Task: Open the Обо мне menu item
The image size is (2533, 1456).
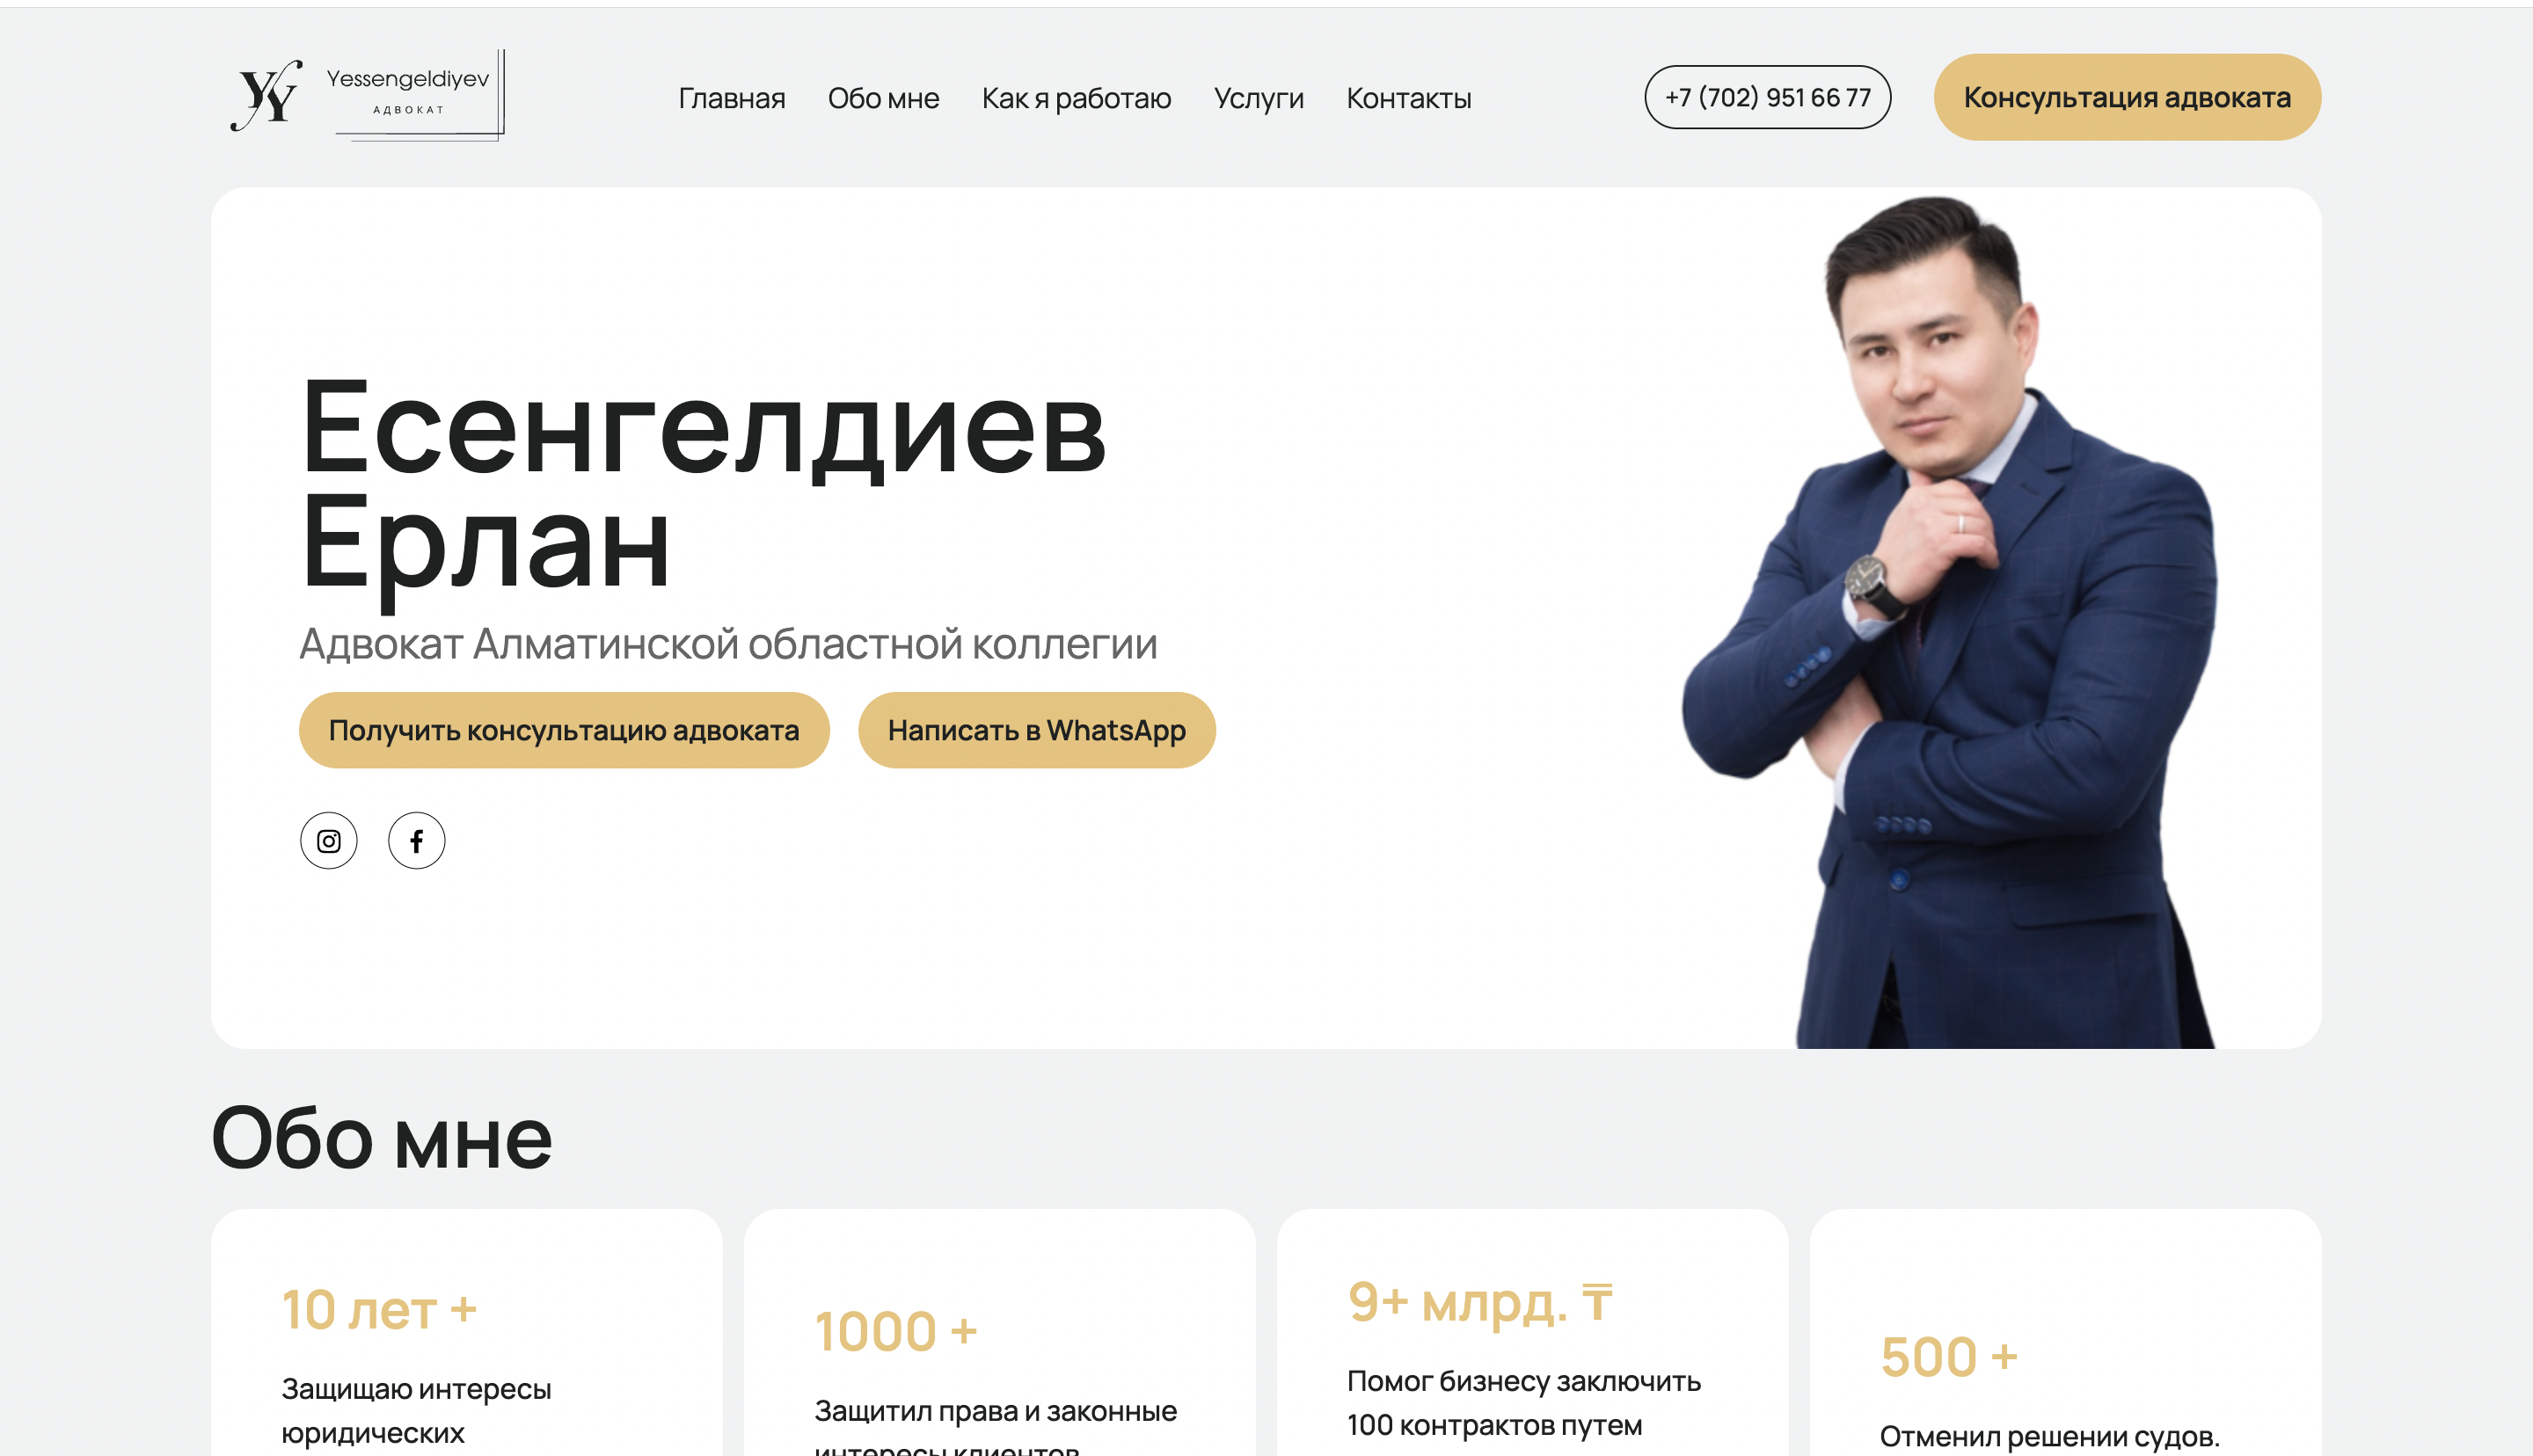Action: click(883, 98)
